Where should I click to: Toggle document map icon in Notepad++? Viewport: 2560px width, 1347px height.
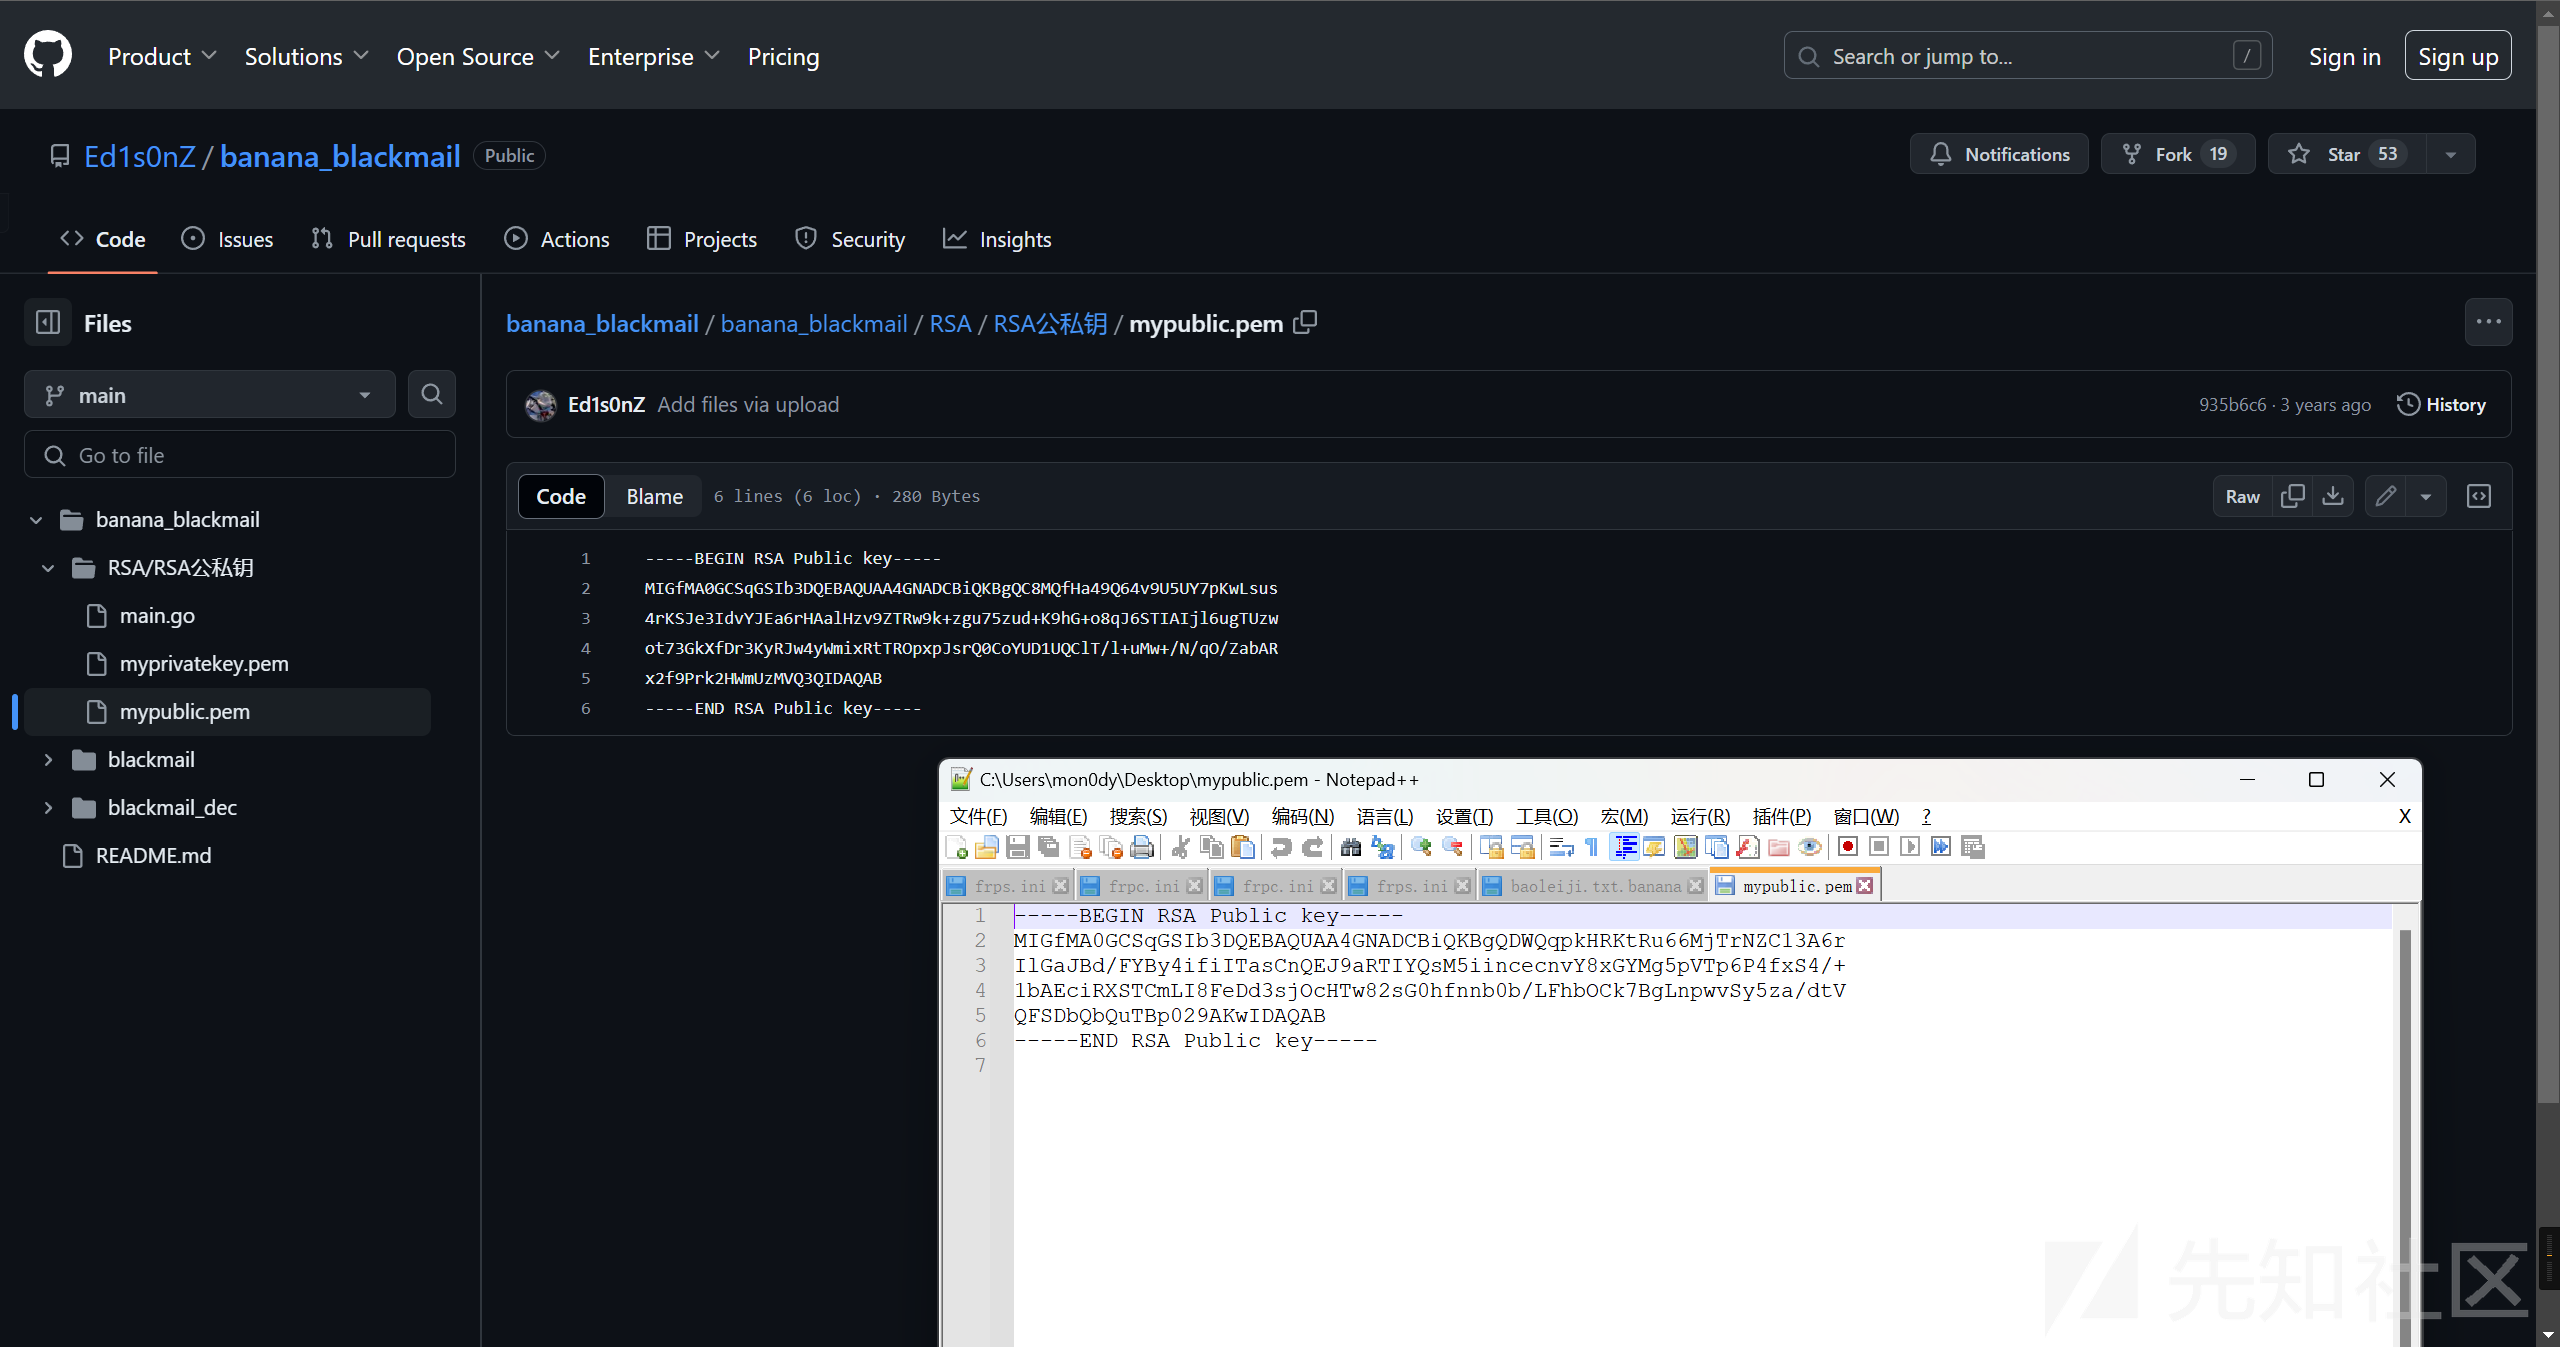[1686, 847]
